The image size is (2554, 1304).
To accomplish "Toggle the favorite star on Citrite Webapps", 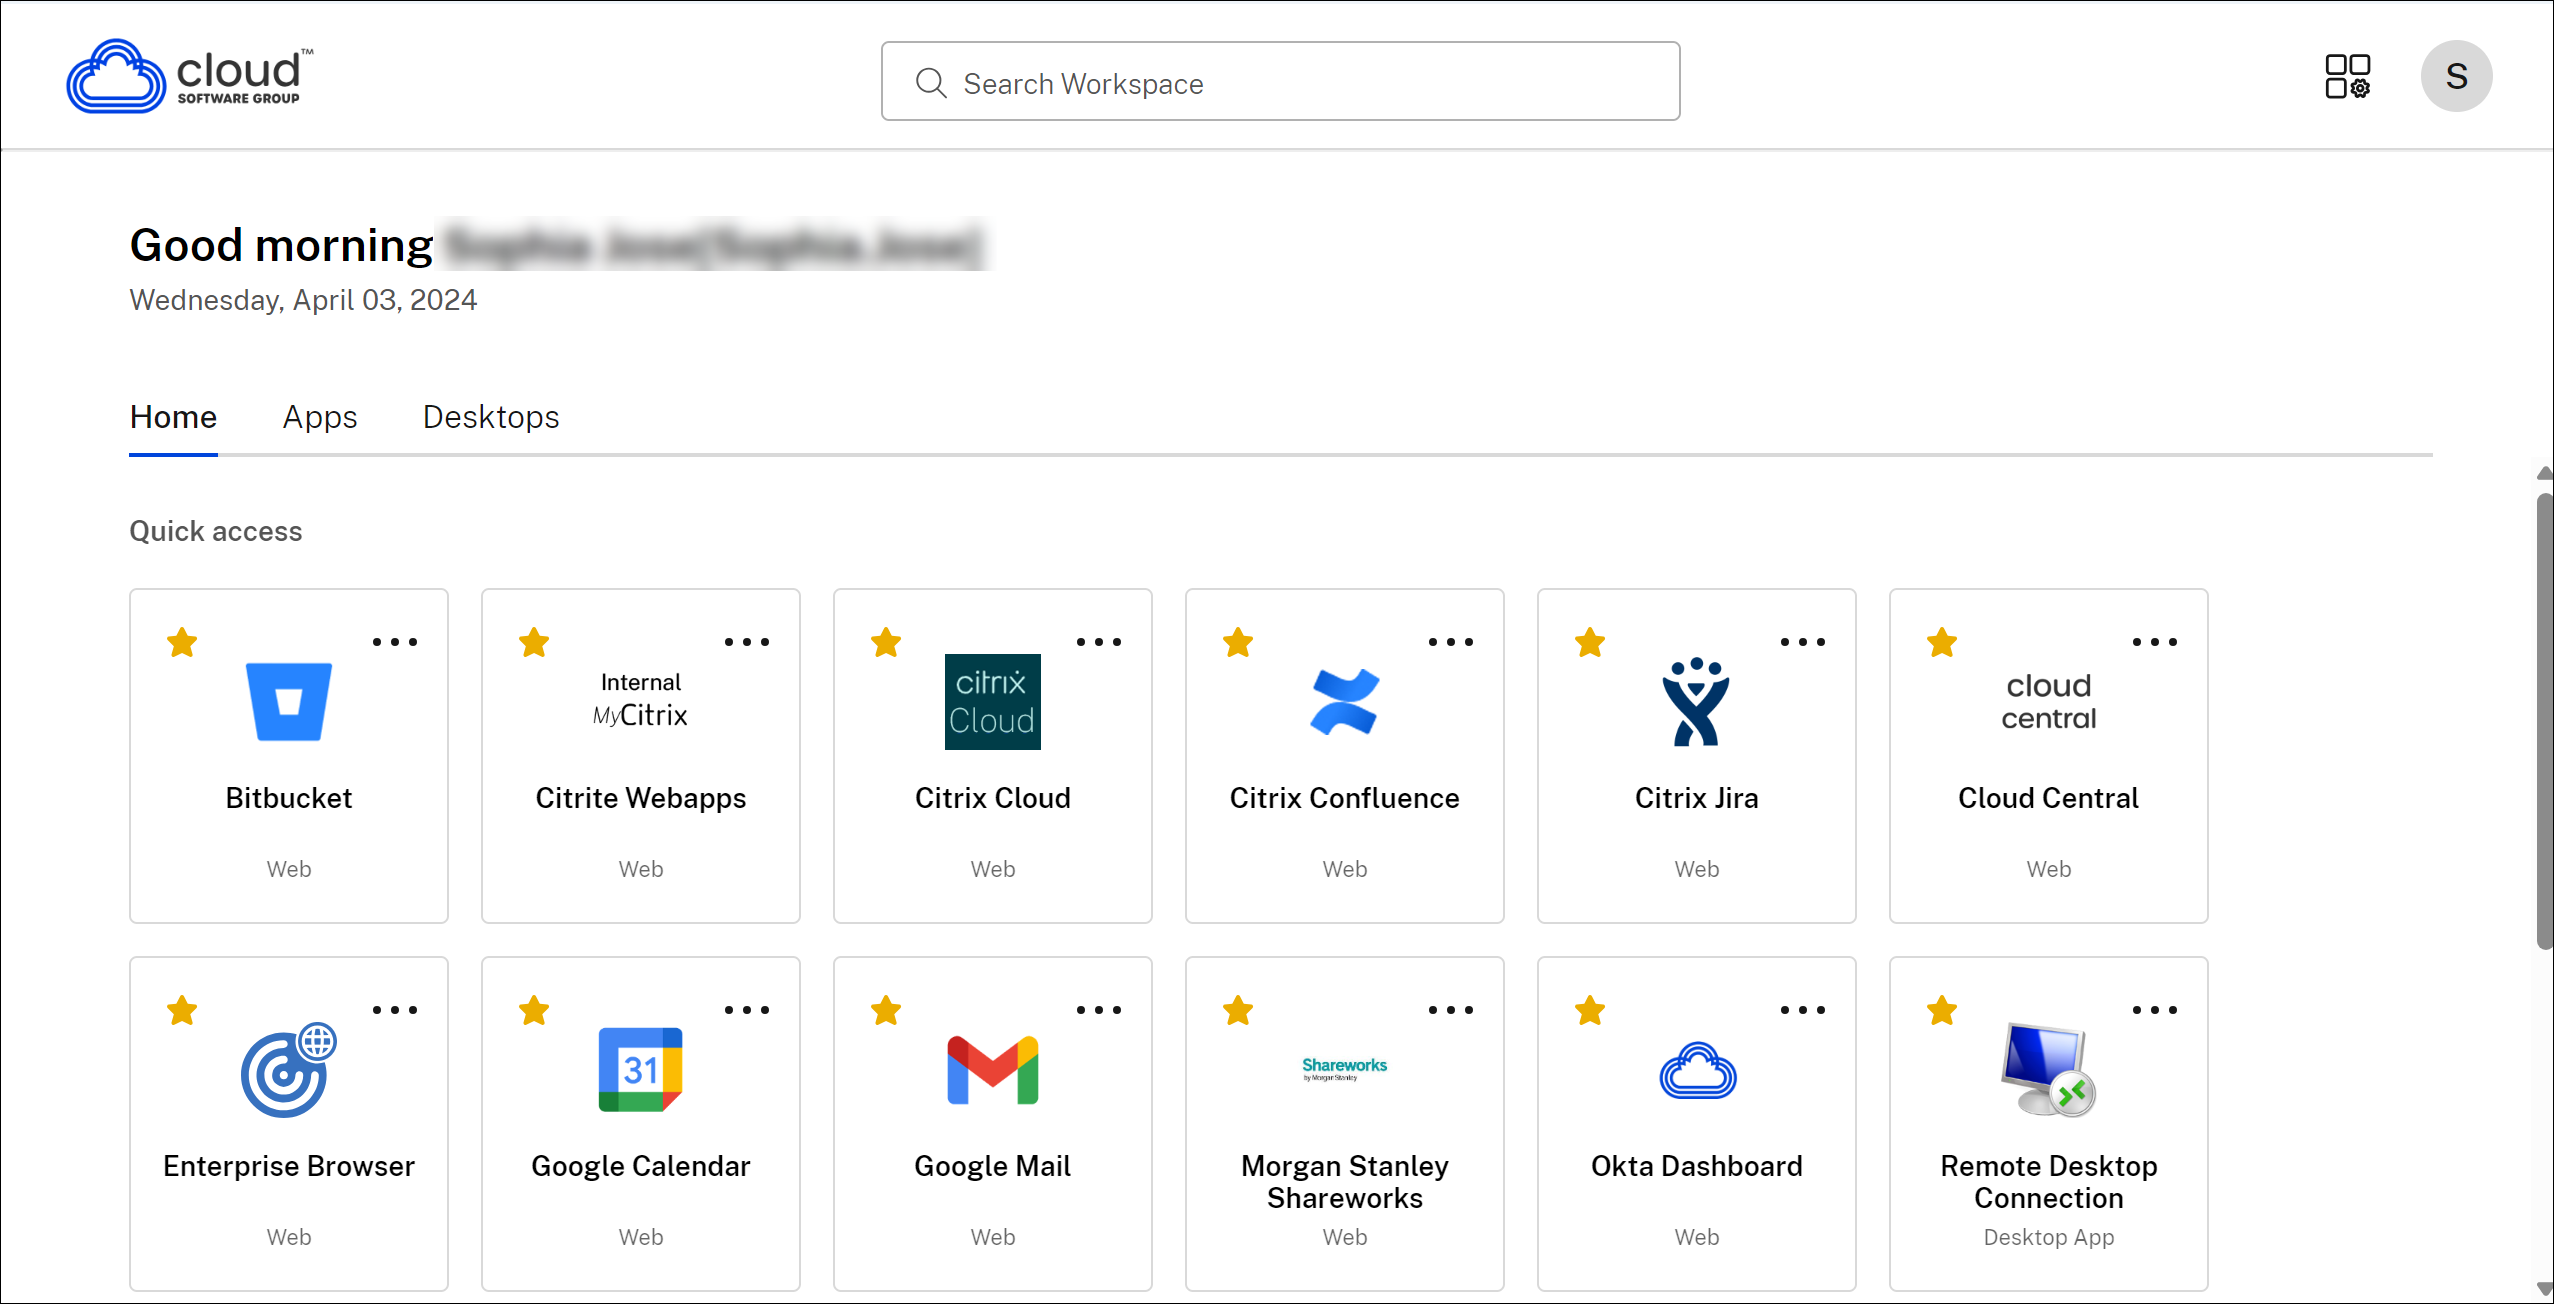I will point(534,642).
